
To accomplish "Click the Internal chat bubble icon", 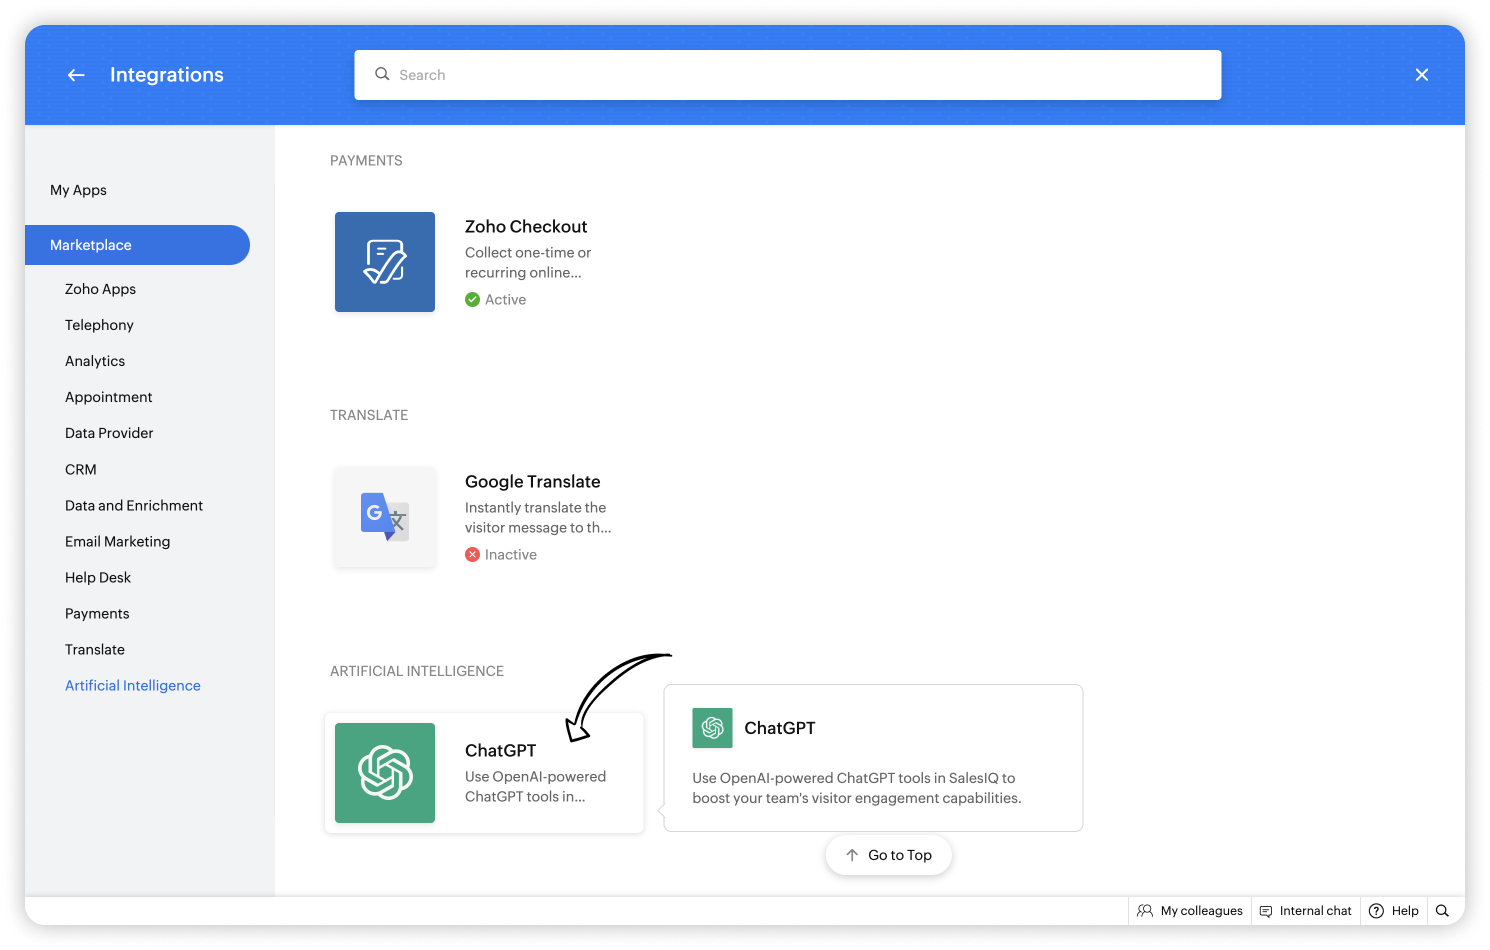I will tap(1266, 911).
